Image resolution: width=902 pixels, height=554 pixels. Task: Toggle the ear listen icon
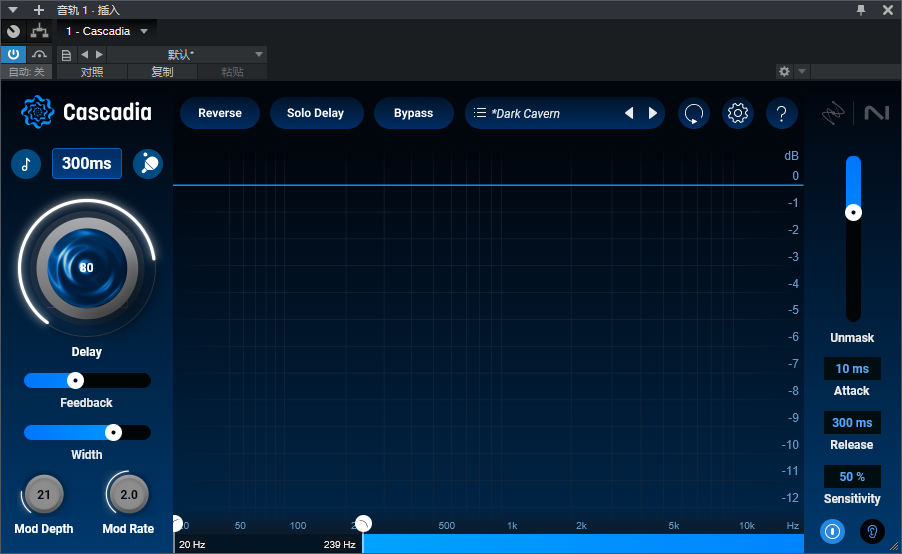coord(872,531)
